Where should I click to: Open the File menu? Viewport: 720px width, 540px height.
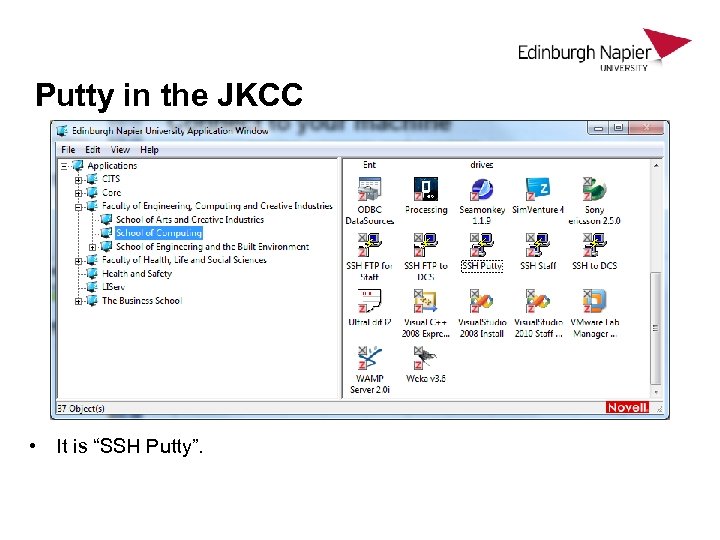68,150
